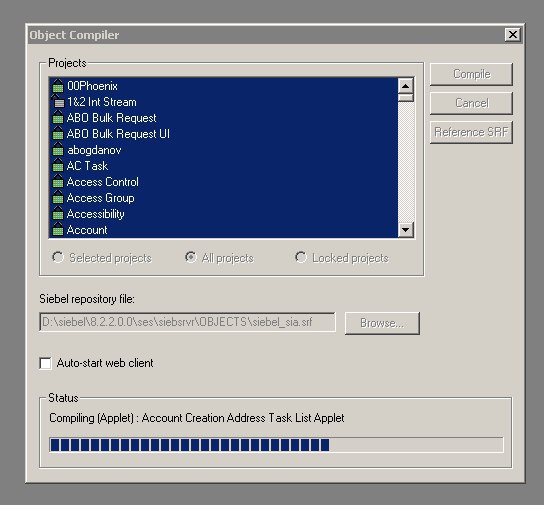This screenshot has width=544, height=505.
Task: Select AC Task in the projects list
Action: (87, 166)
